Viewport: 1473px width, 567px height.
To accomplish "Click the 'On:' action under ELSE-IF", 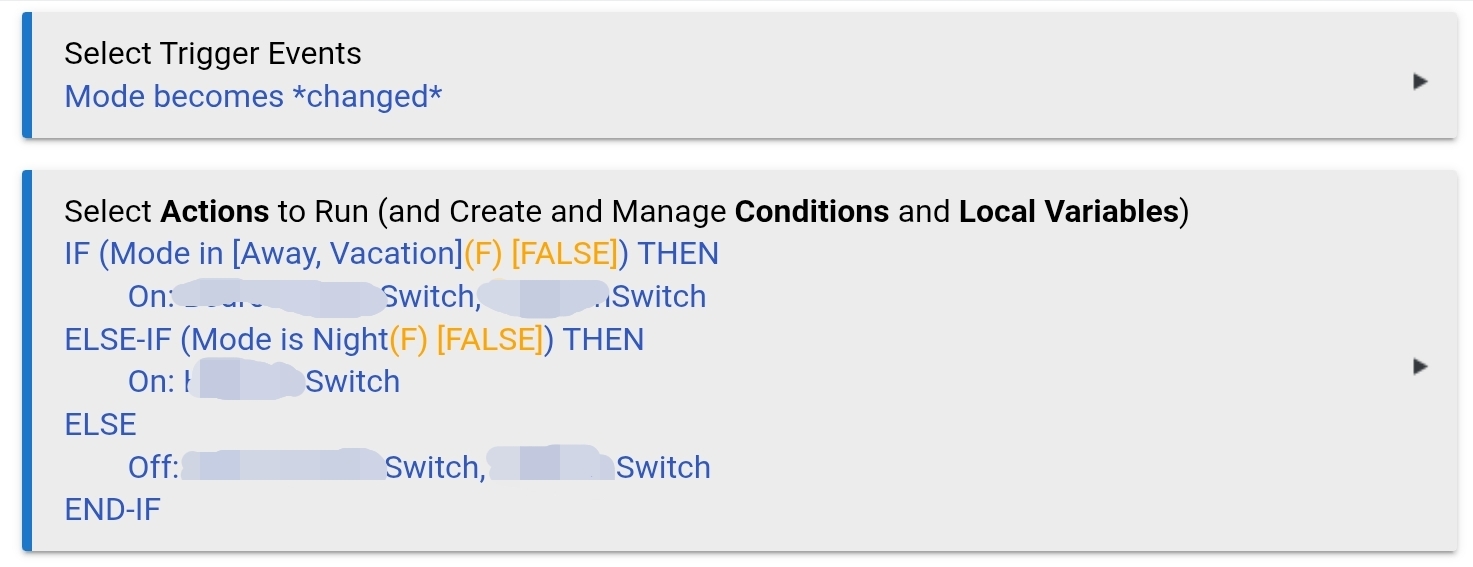I will click(152, 382).
